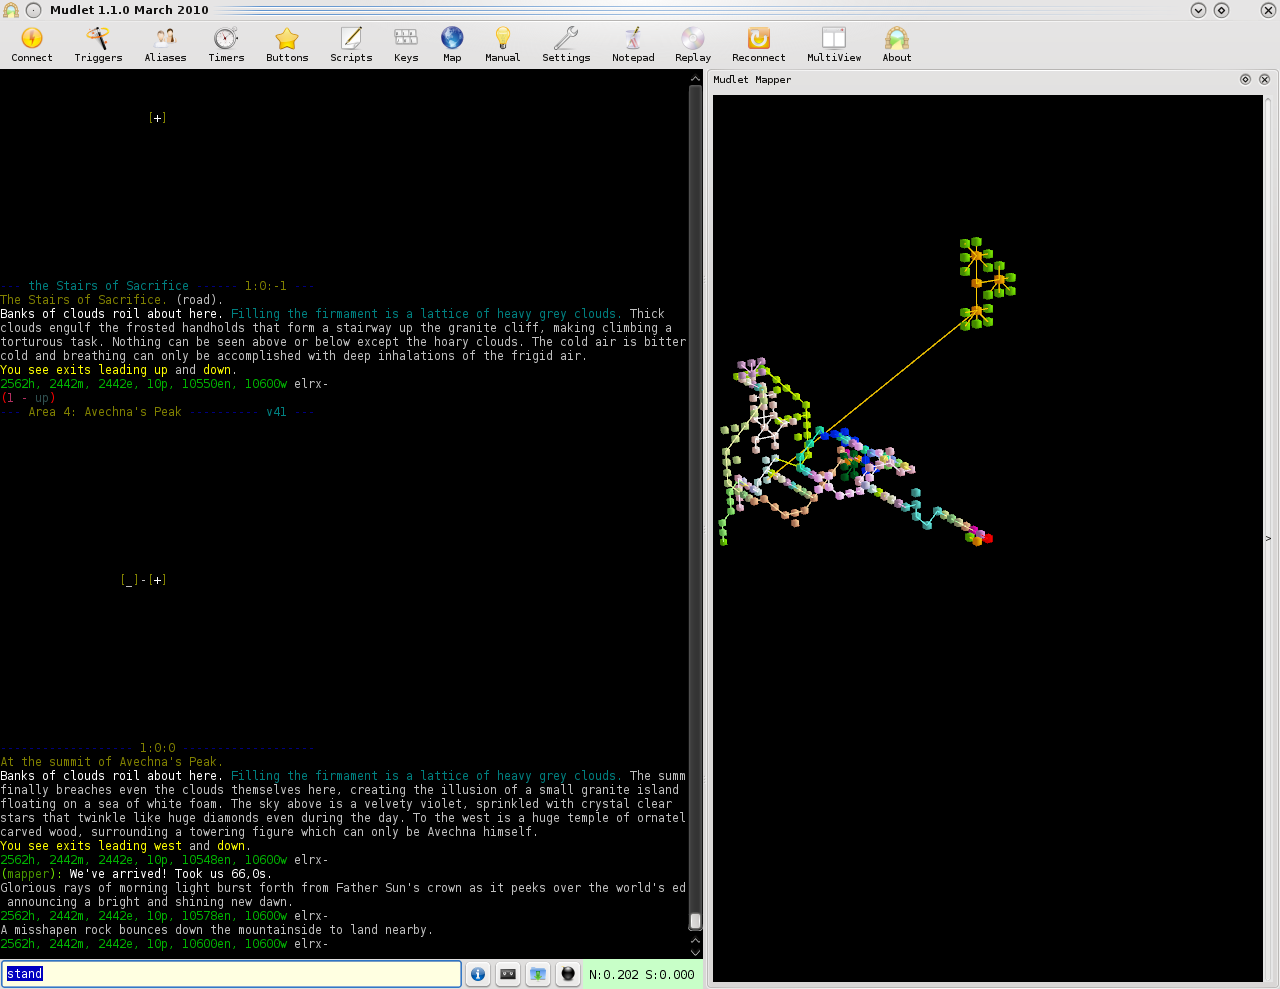Click the "A misshapen rock bounces" message line
Viewport: 1280px width, 989px height.
tap(217, 930)
